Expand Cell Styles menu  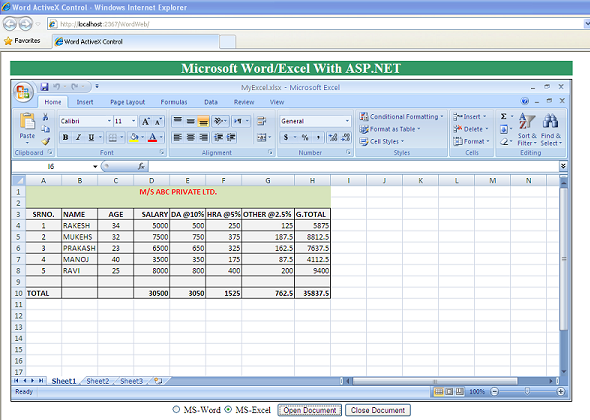(382, 142)
